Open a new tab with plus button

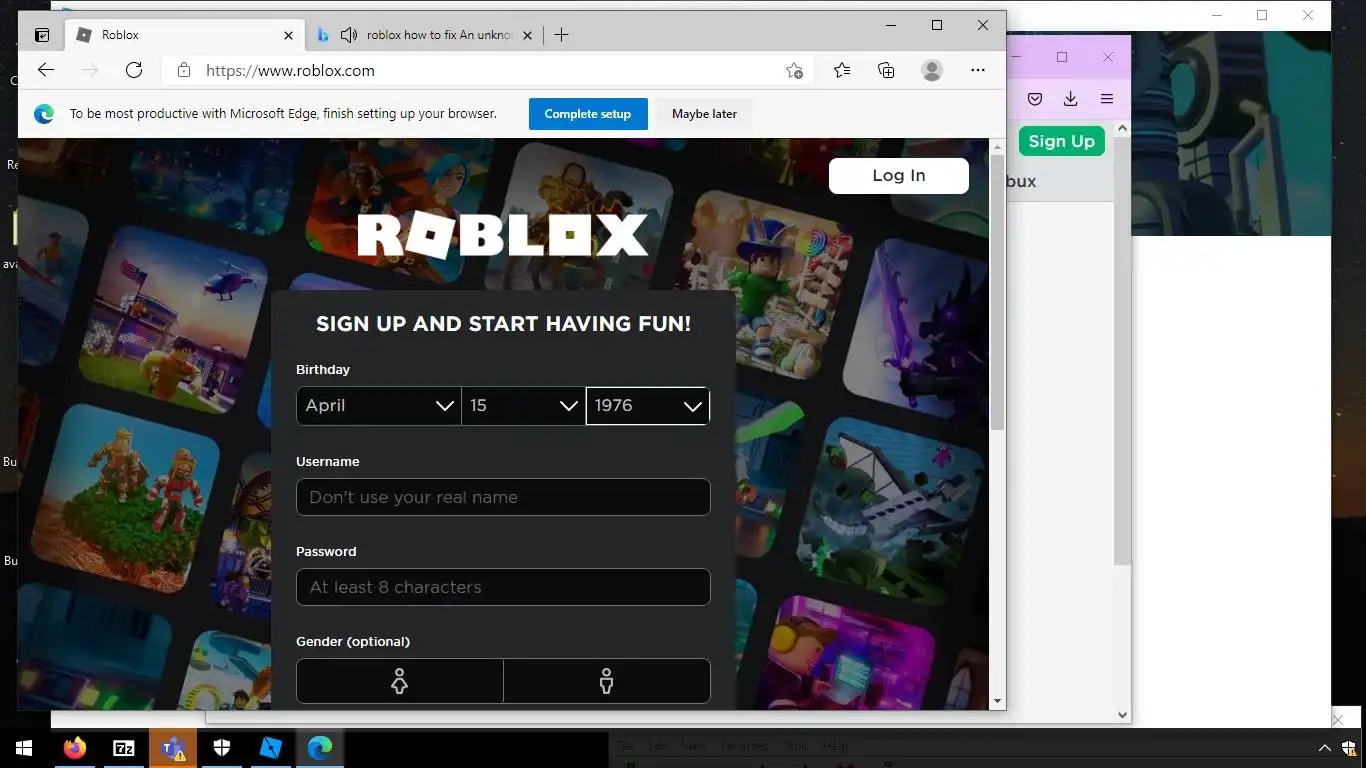[561, 35]
